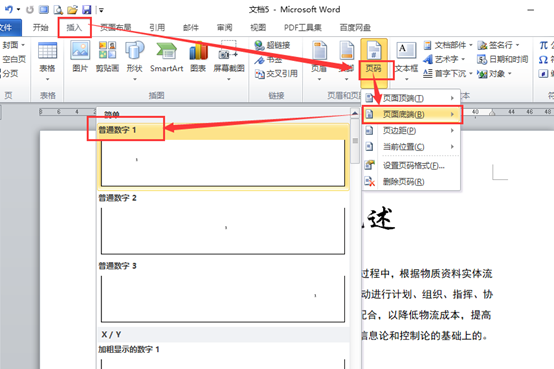554x369 pixels.
Task: Click the undo icon in title bar
Action: (8, 10)
